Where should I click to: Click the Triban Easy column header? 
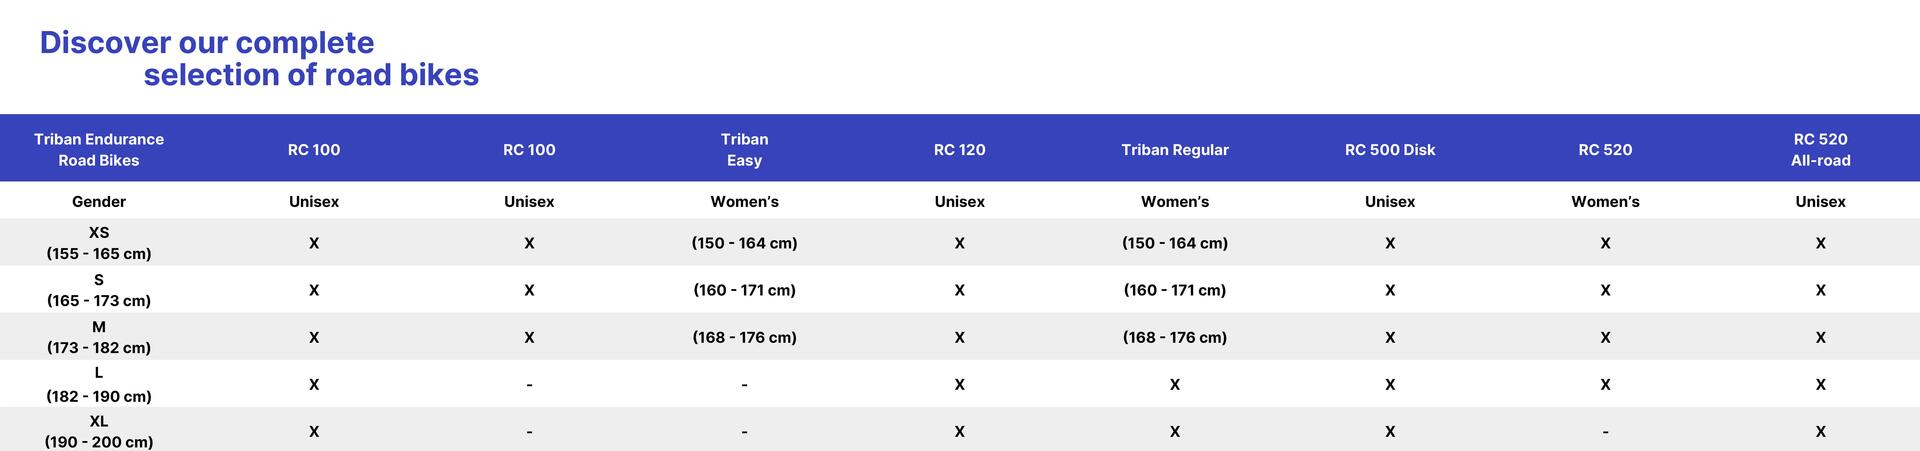[x=744, y=150]
